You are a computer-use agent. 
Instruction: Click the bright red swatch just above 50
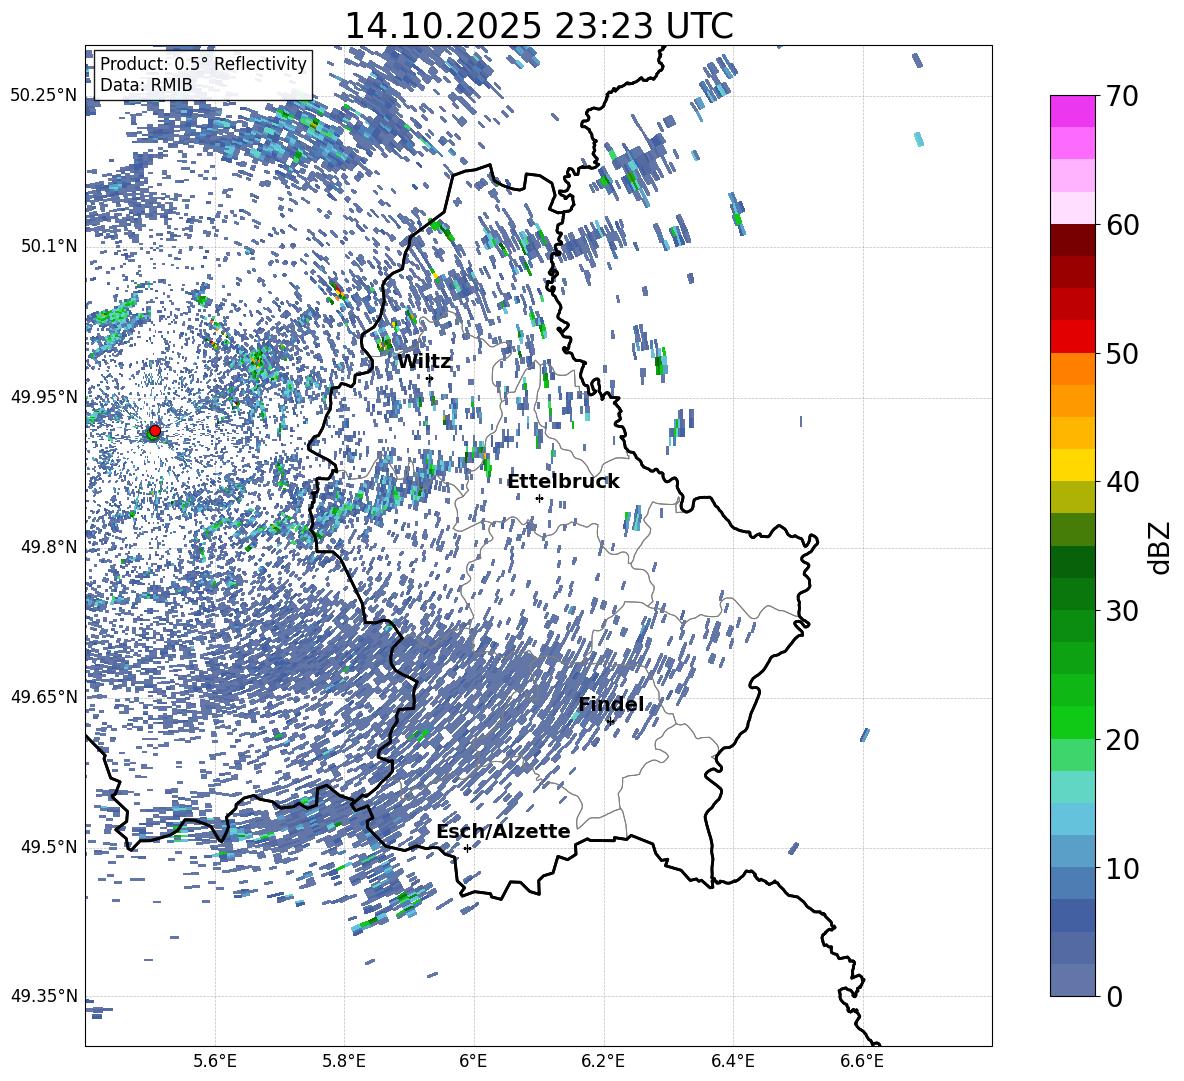pos(1072,337)
